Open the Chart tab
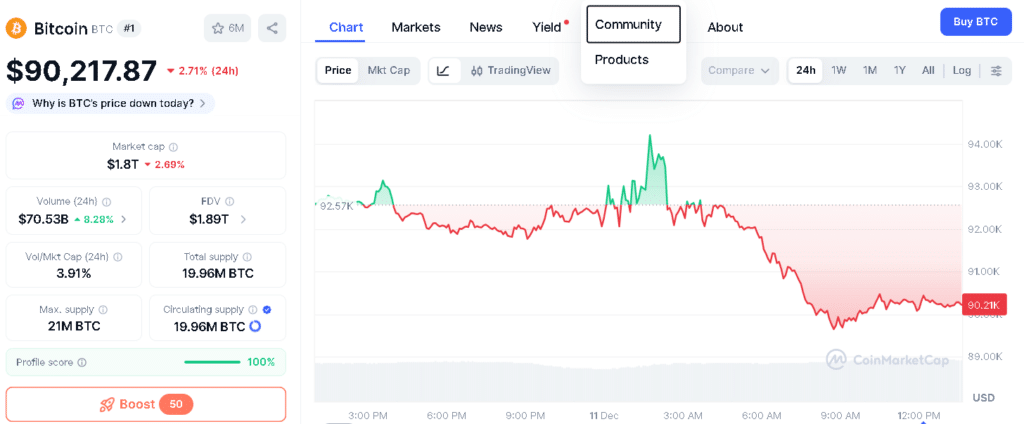1024x424 pixels. click(346, 27)
